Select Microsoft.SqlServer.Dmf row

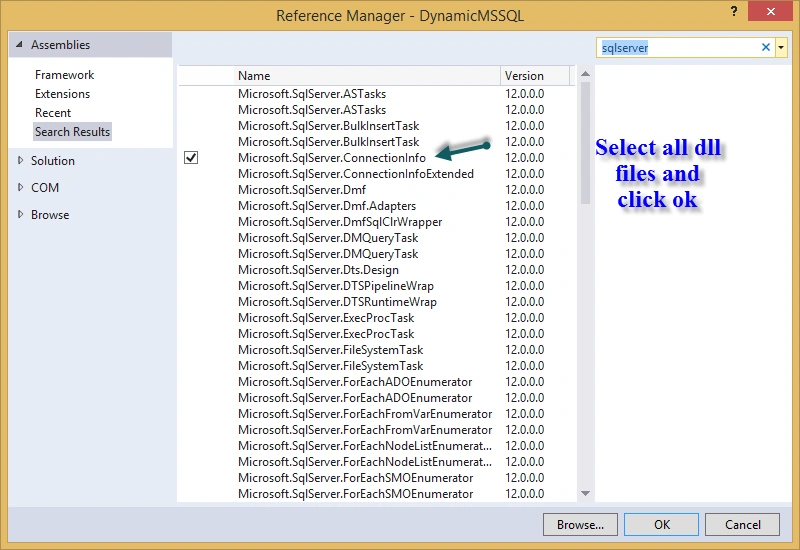tap(377, 190)
